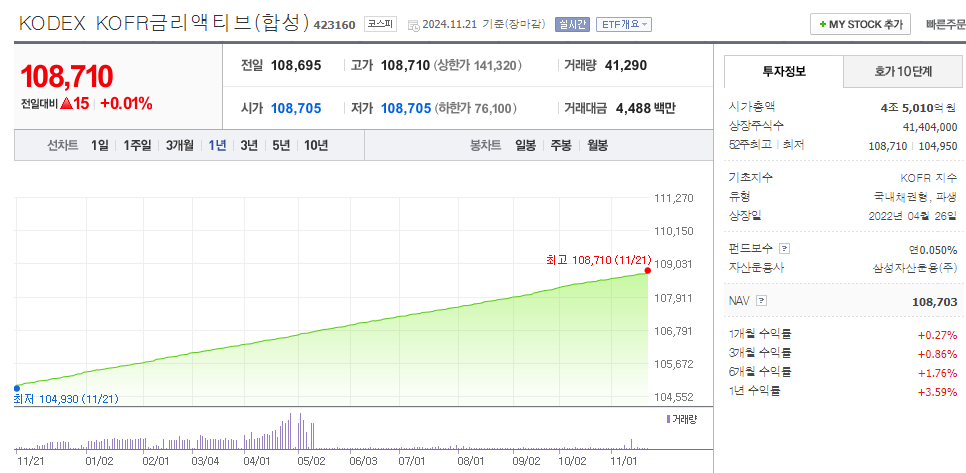Viewport: 966px width, 473px height.
Task: Click the 1년 수익률 +3.59% value
Action: coord(937,391)
